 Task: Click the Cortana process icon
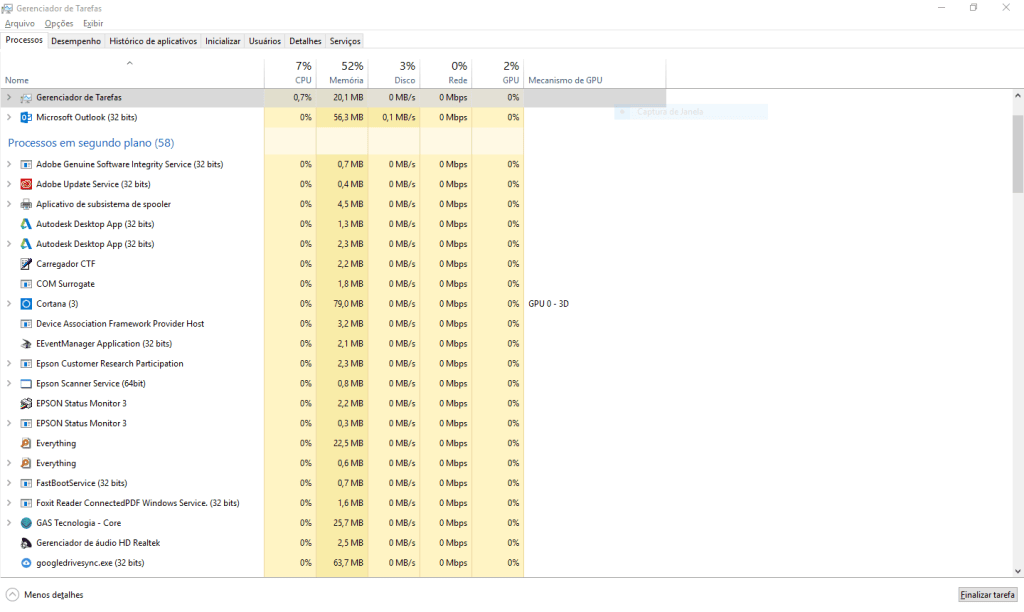click(x=26, y=304)
